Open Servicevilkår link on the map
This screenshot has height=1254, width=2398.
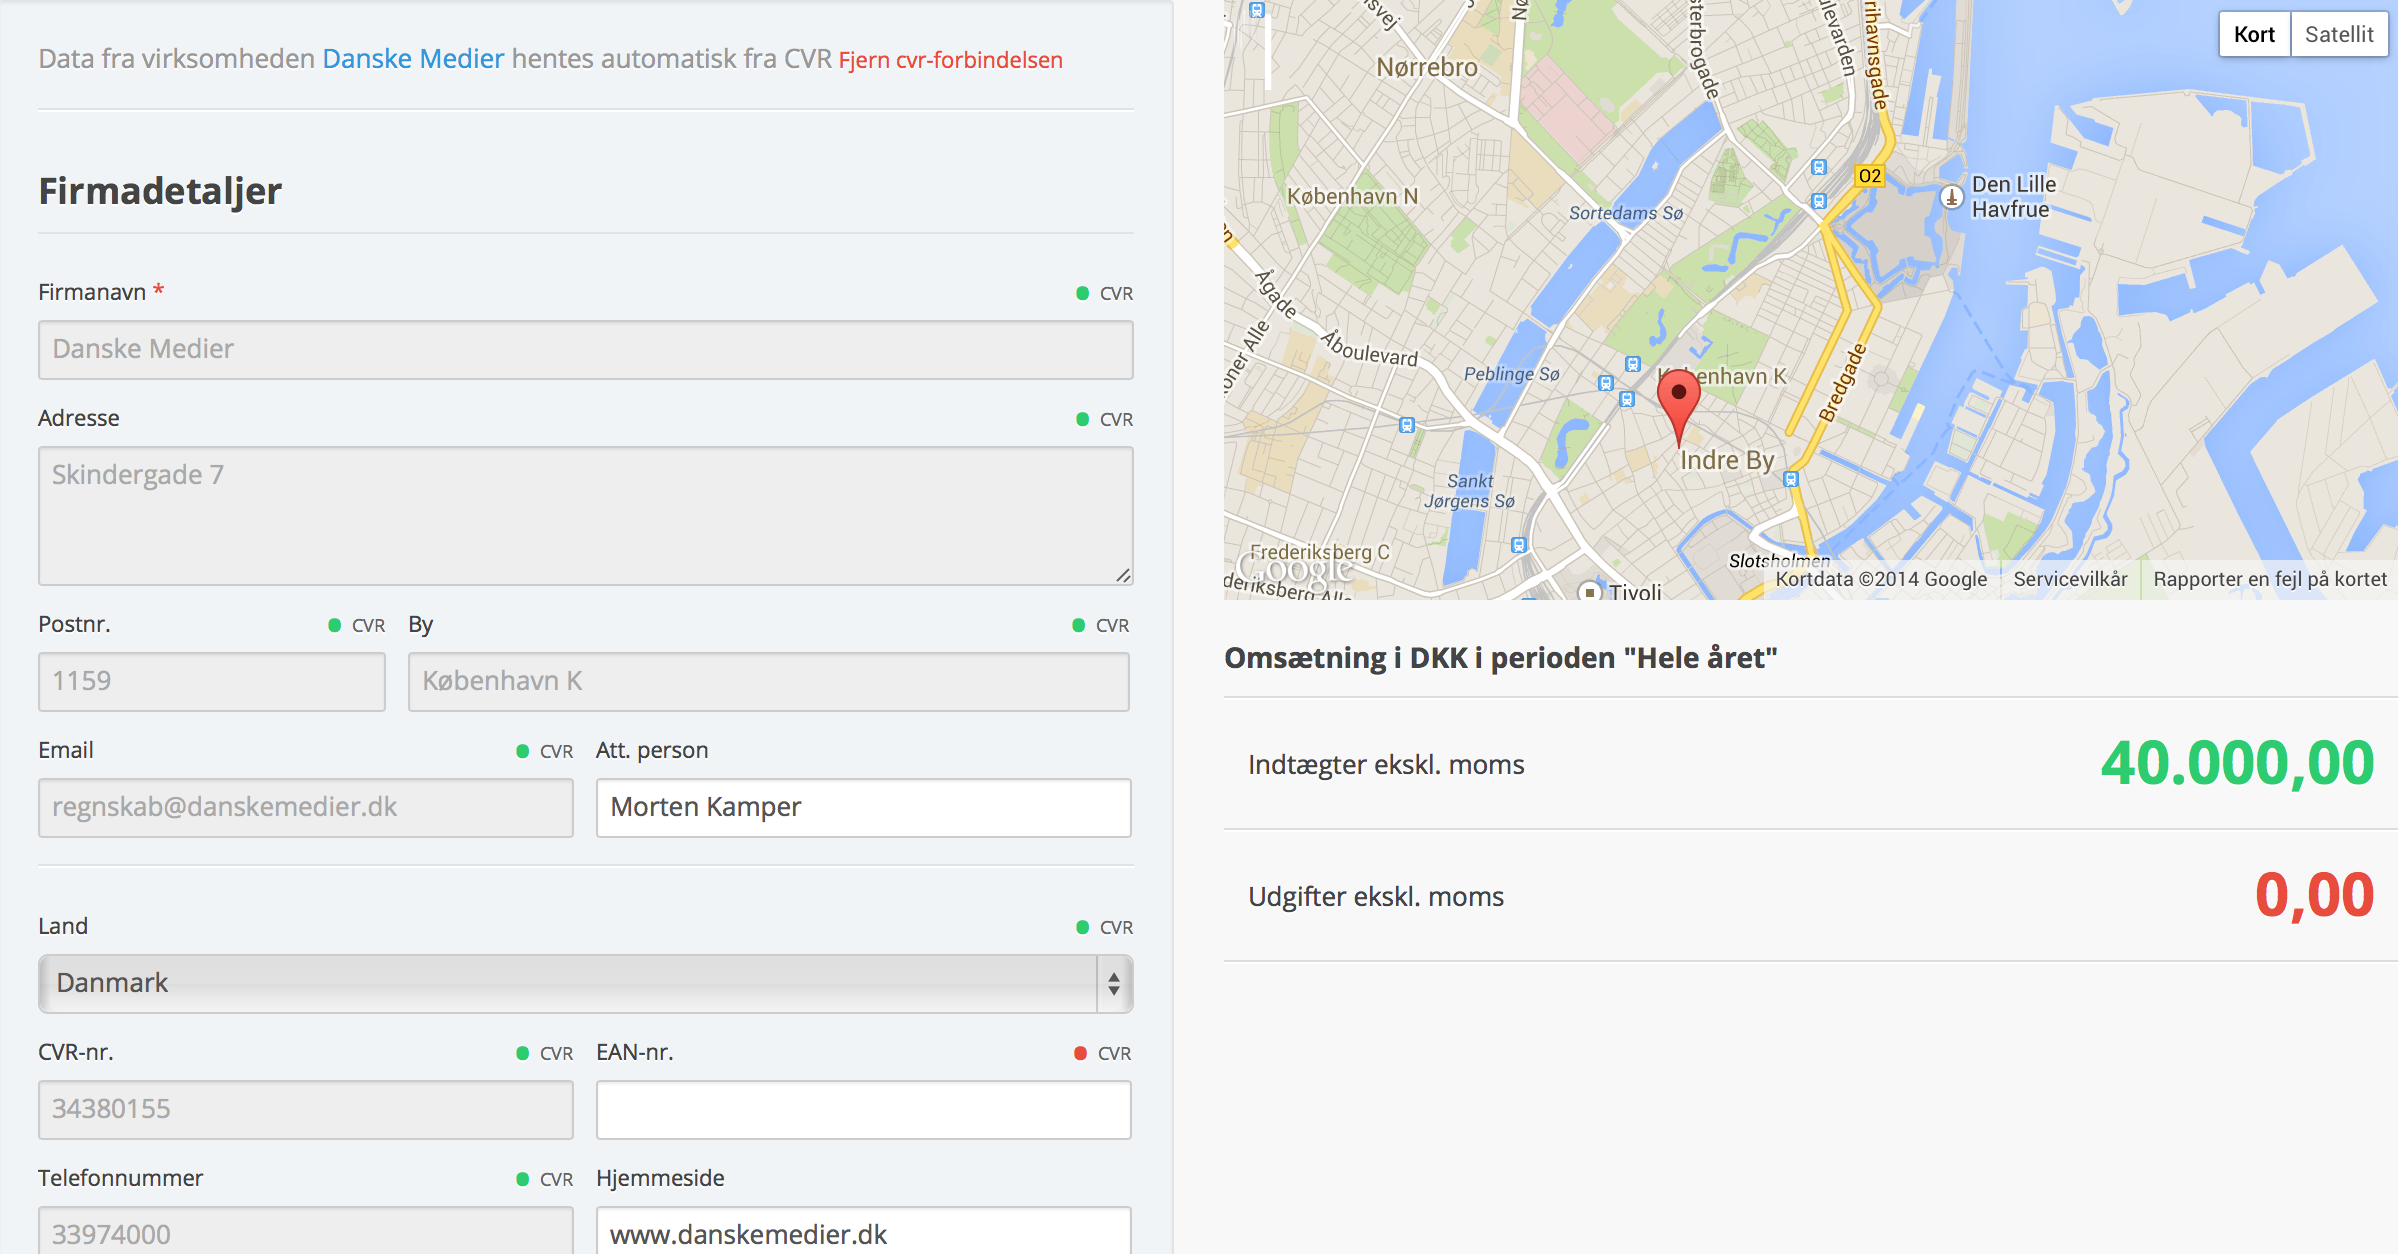pyautogui.click(x=2070, y=579)
